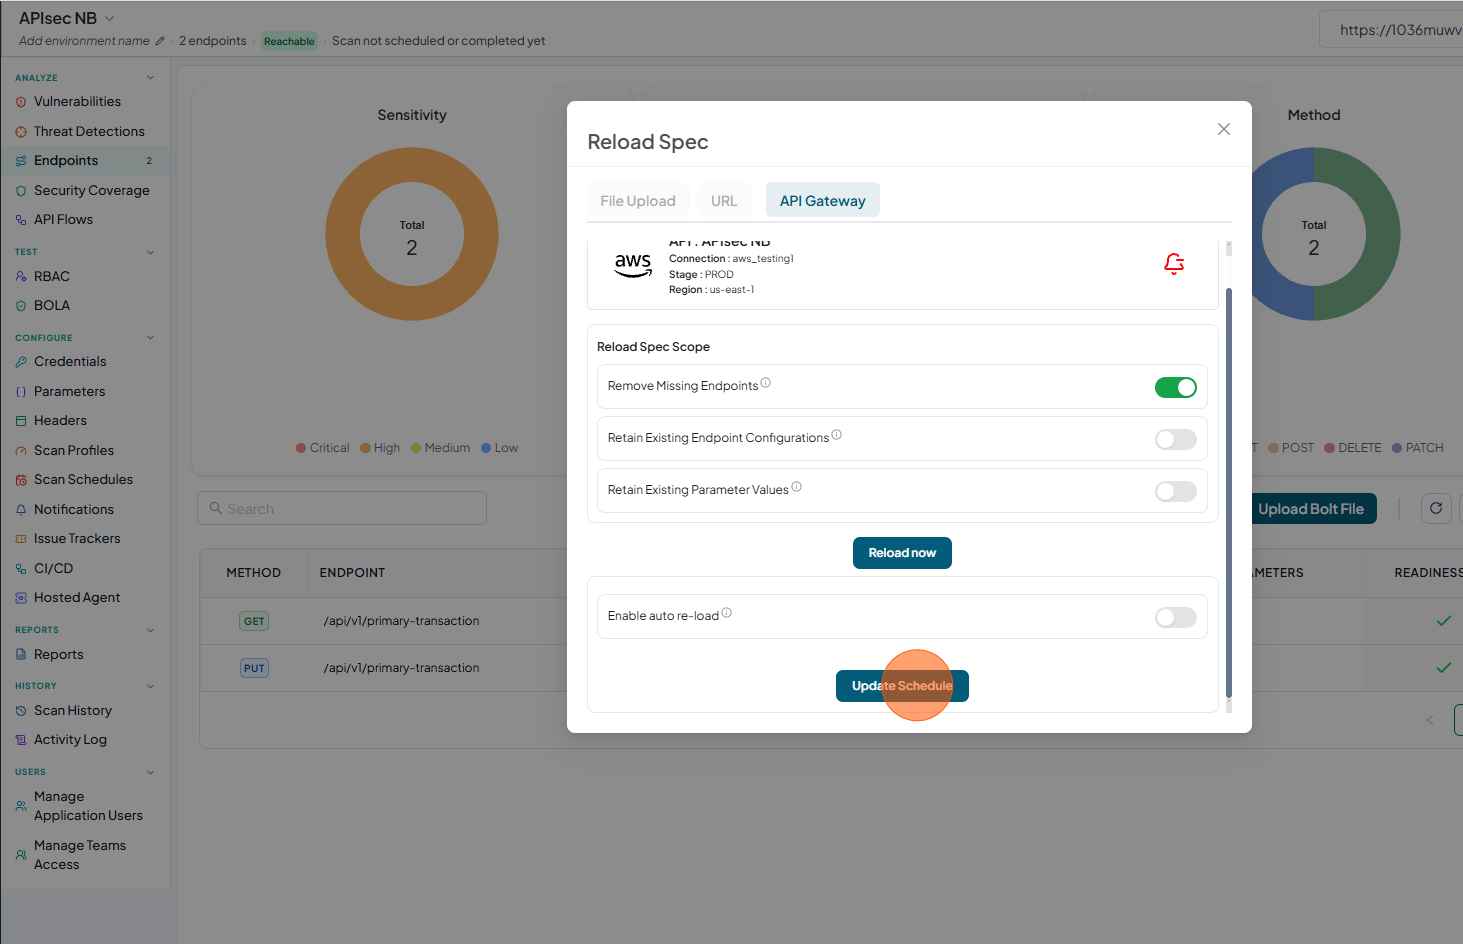Disable the Remove Missing Endpoints toggle
This screenshot has width=1463, height=944.
1176,387
